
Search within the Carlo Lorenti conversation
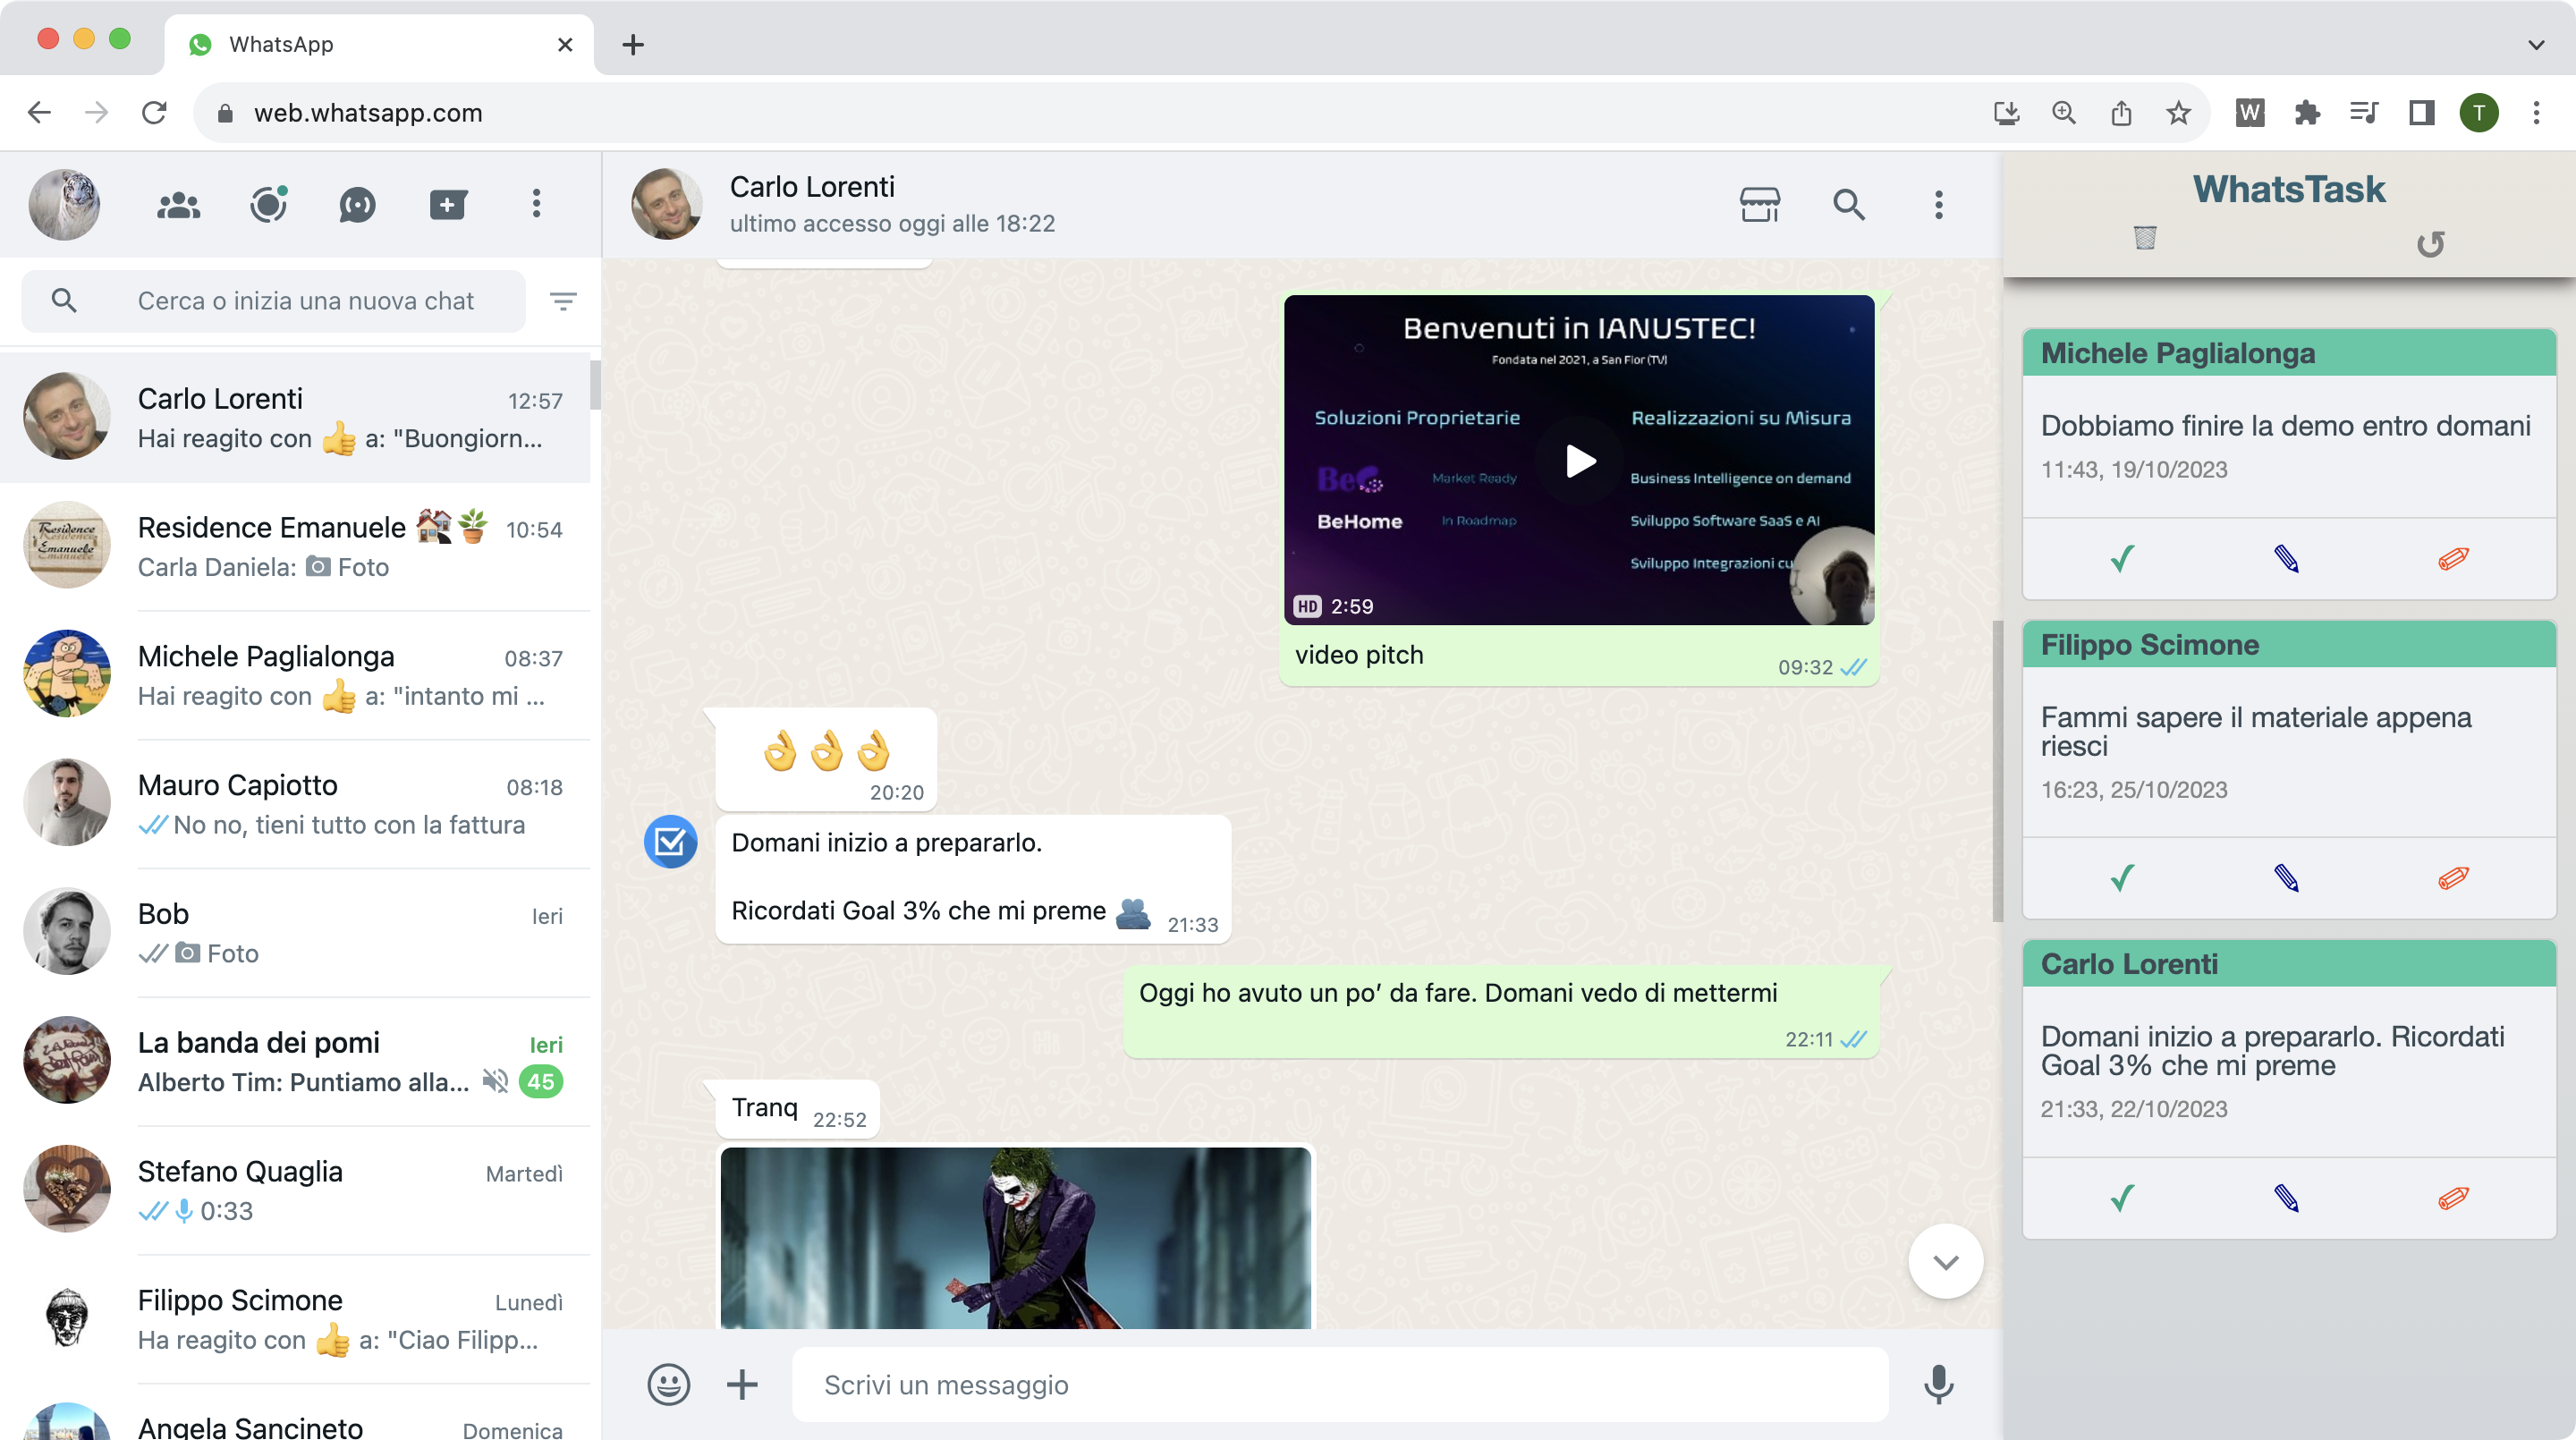coord(1848,205)
